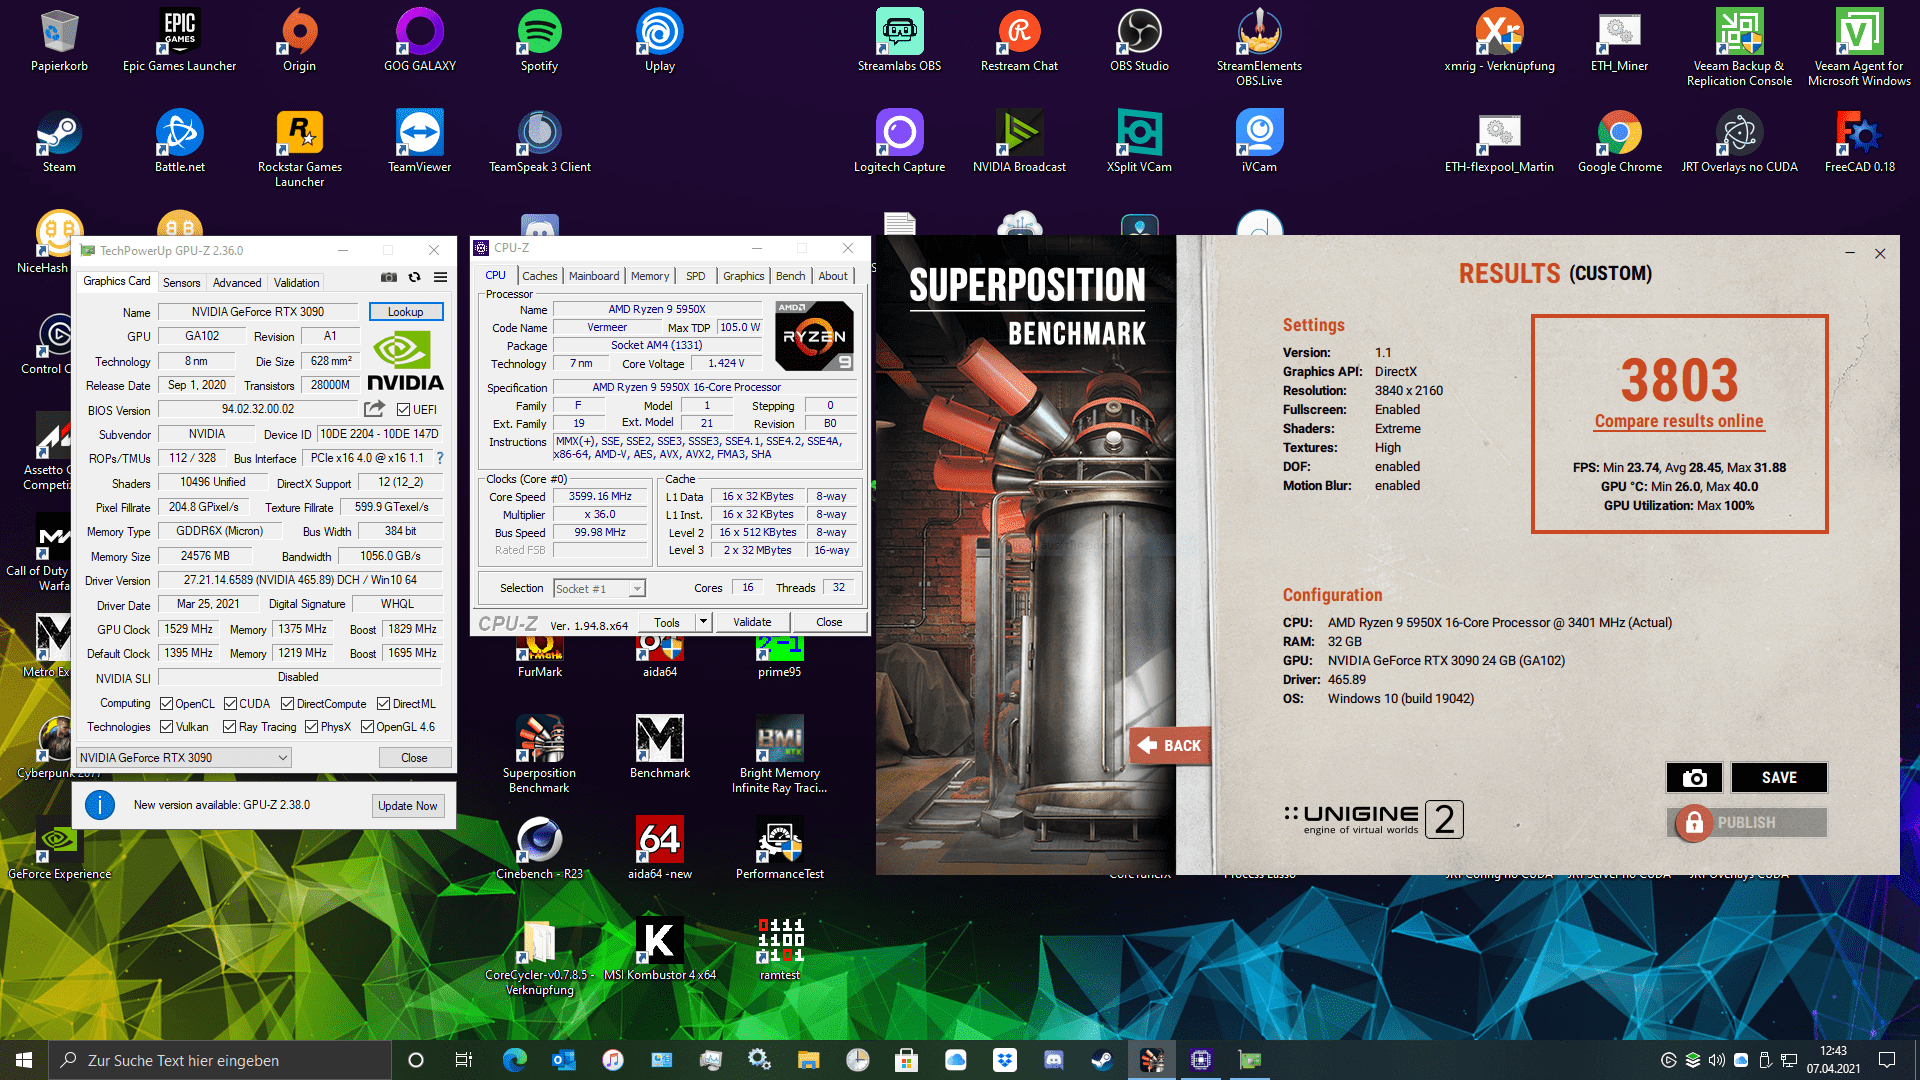1920x1080 pixels.
Task: Open the Steam desktop shortcut
Action: [59, 142]
